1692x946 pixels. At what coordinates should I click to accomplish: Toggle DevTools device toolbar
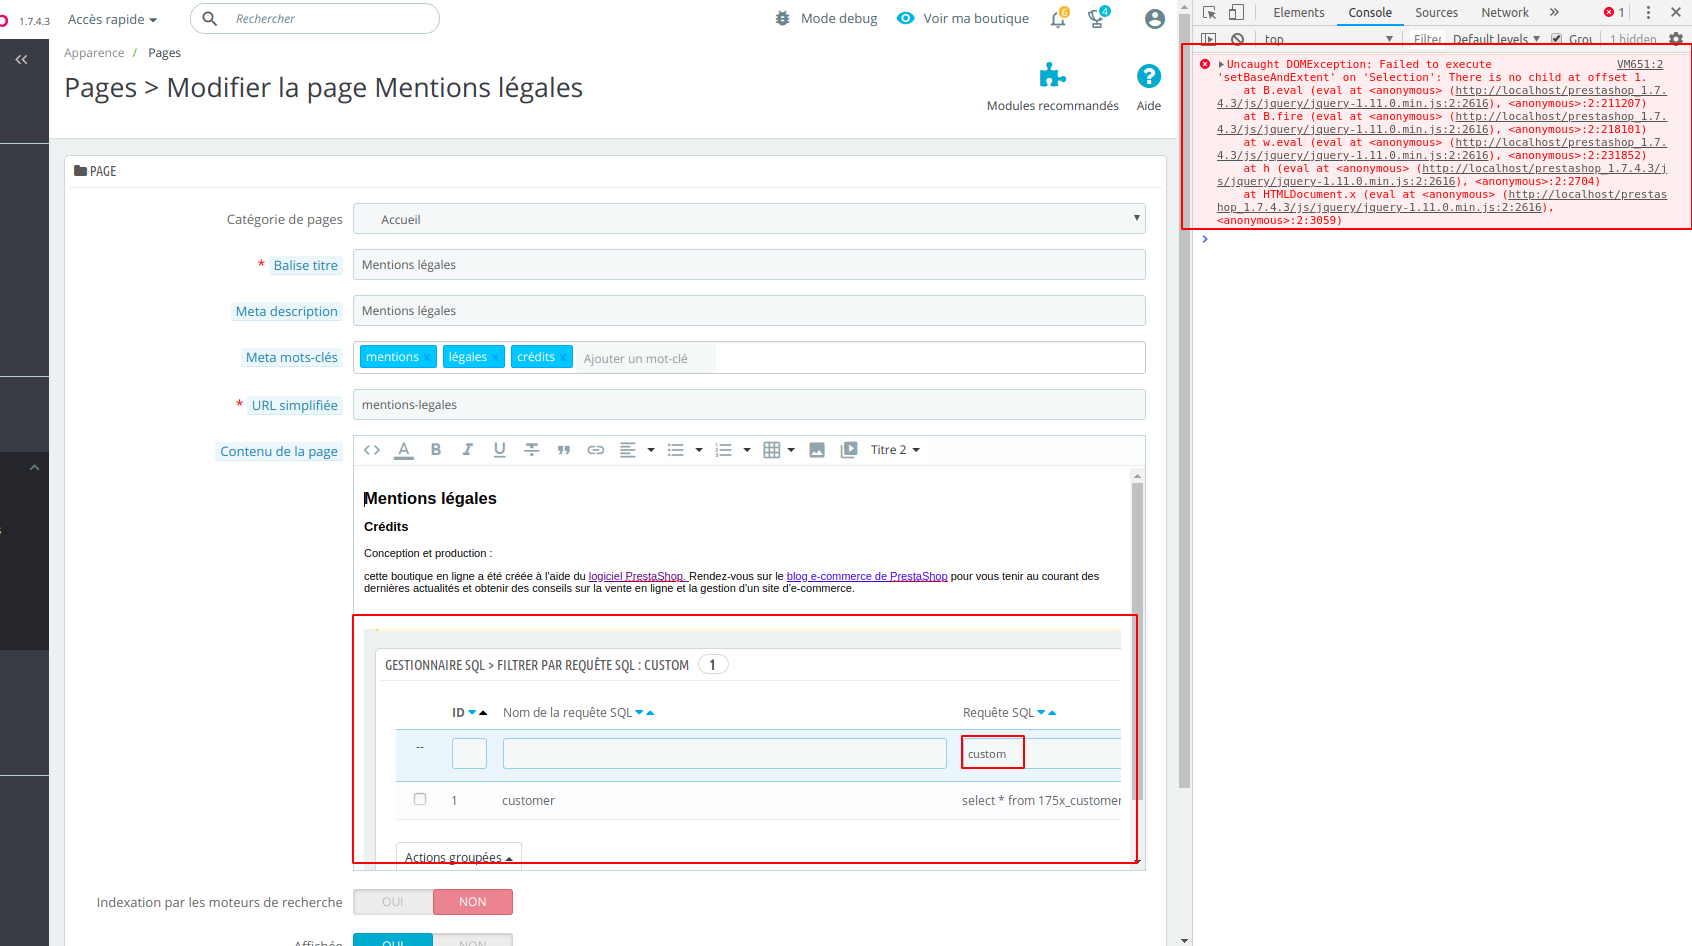pyautogui.click(x=1236, y=12)
